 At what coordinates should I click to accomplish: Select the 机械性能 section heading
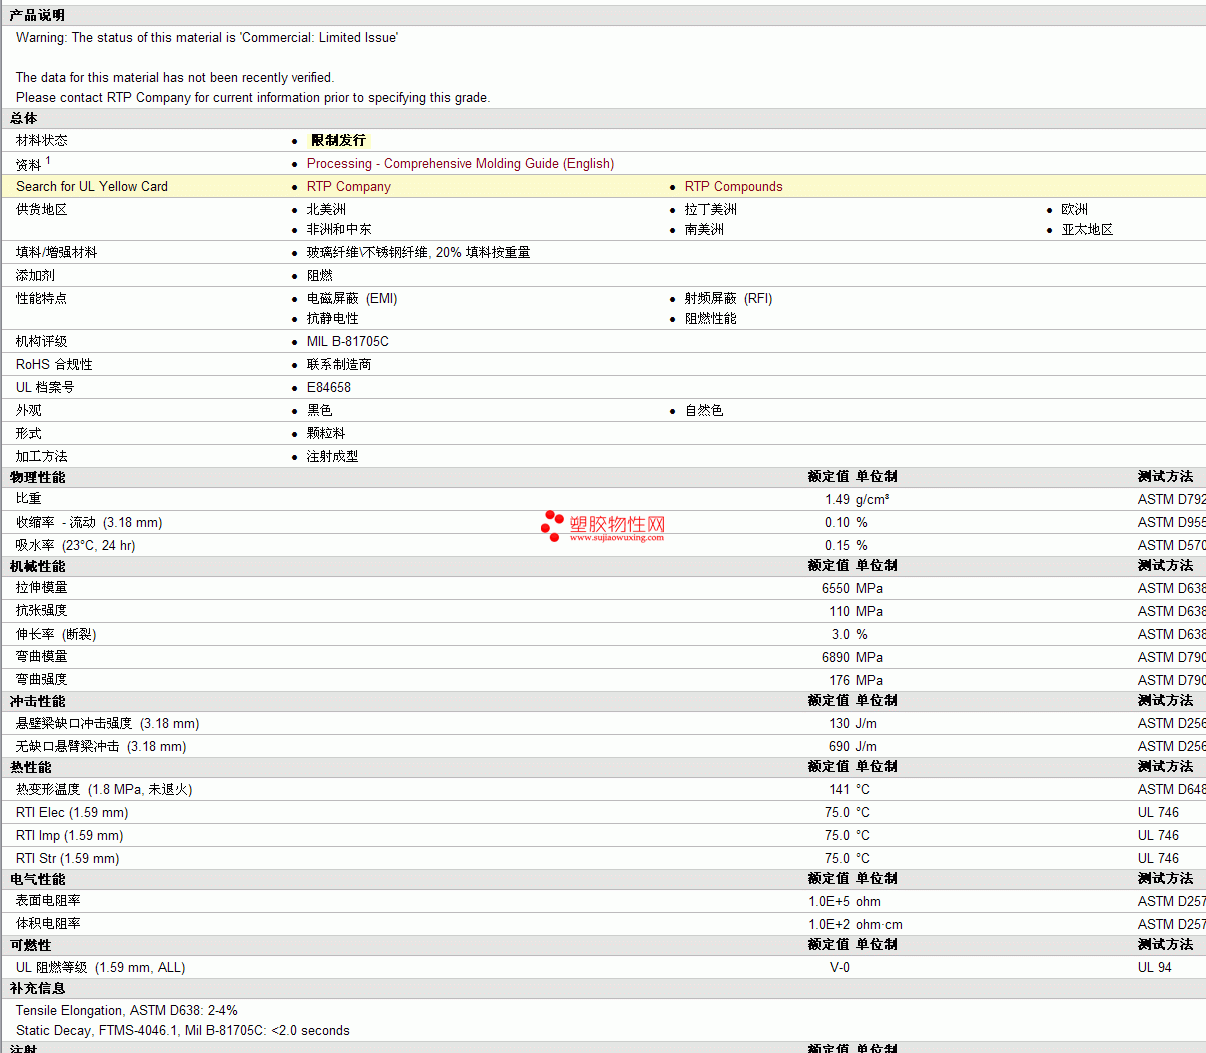tap(37, 566)
